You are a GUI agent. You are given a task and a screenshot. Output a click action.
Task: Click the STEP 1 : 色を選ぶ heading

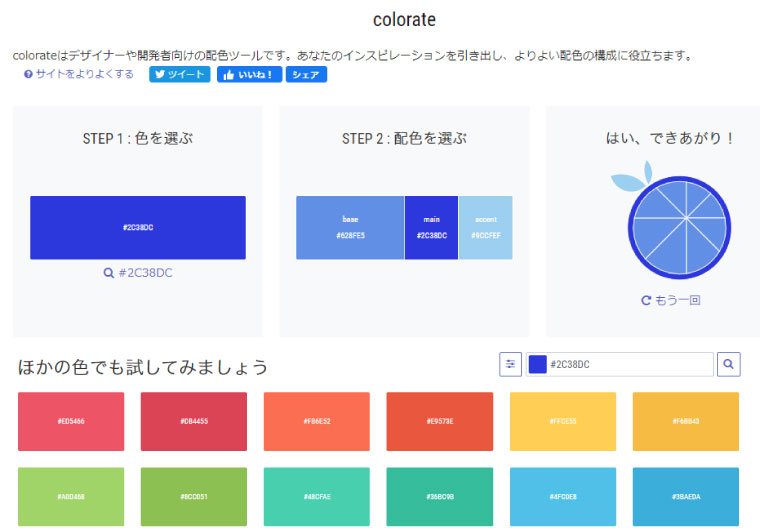(x=138, y=139)
